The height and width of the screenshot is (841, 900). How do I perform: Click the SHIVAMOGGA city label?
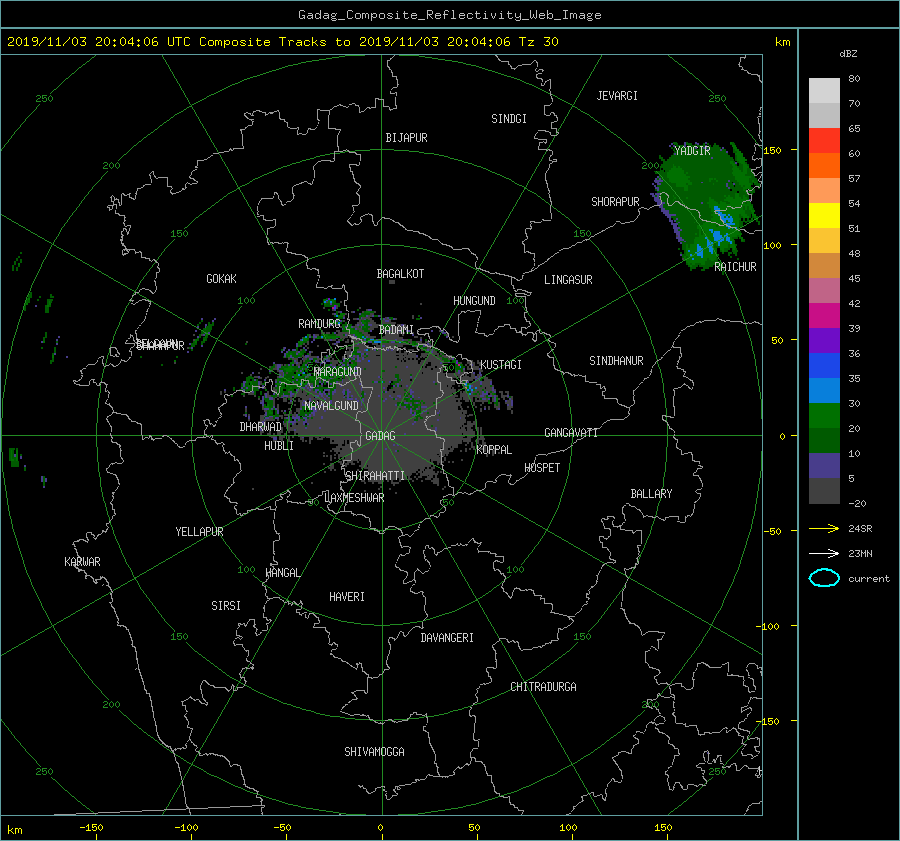(374, 752)
